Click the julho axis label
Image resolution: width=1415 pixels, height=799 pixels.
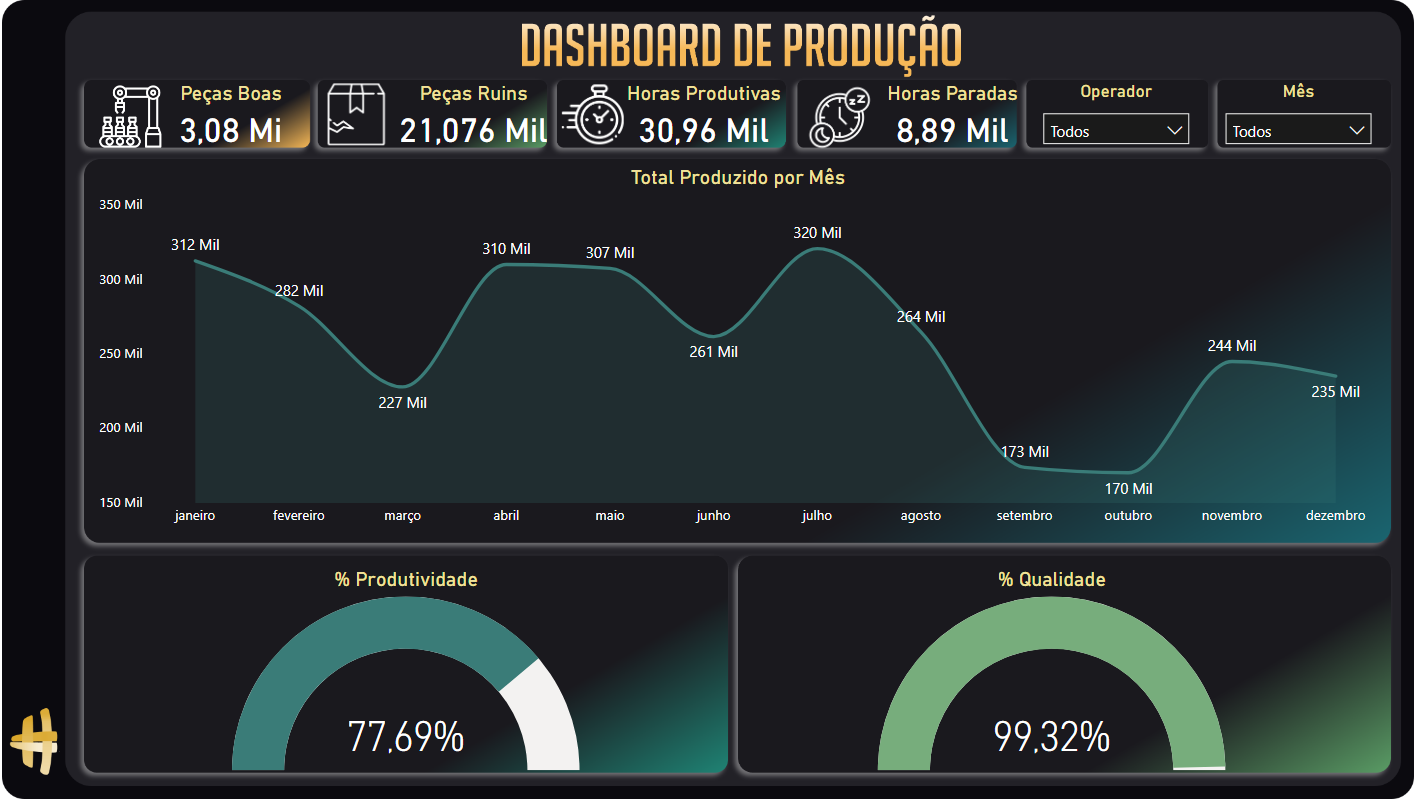click(817, 516)
